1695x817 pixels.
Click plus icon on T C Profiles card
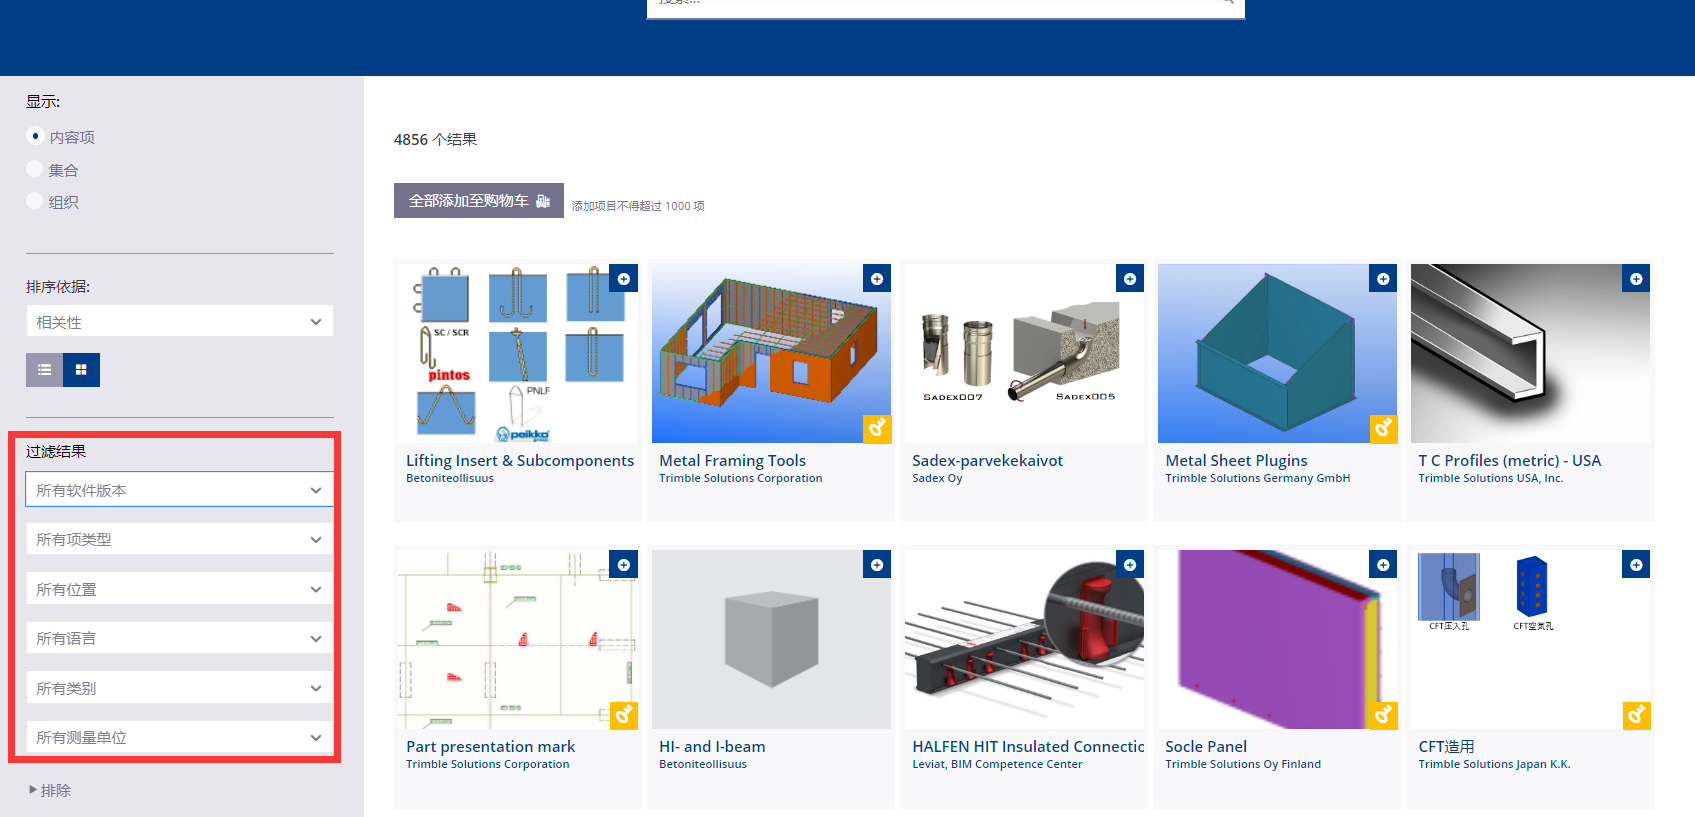[x=1636, y=279]
